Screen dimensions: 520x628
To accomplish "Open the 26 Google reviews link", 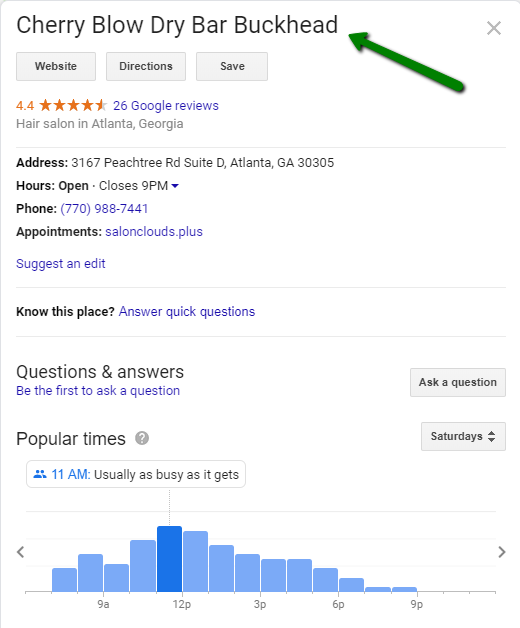I will pyautogui.click(x=166, y=105).
